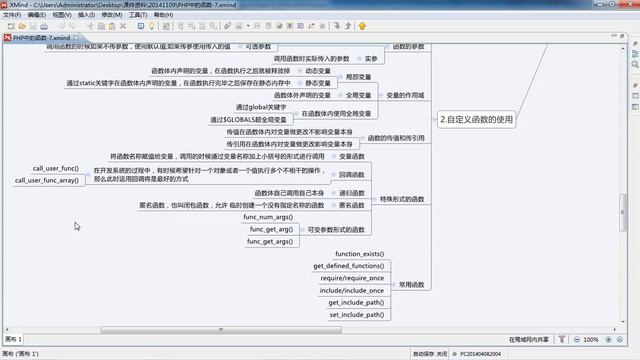Click the minimize editor icon at top right of canvas

pyautogui.click(x=613, y=36)
